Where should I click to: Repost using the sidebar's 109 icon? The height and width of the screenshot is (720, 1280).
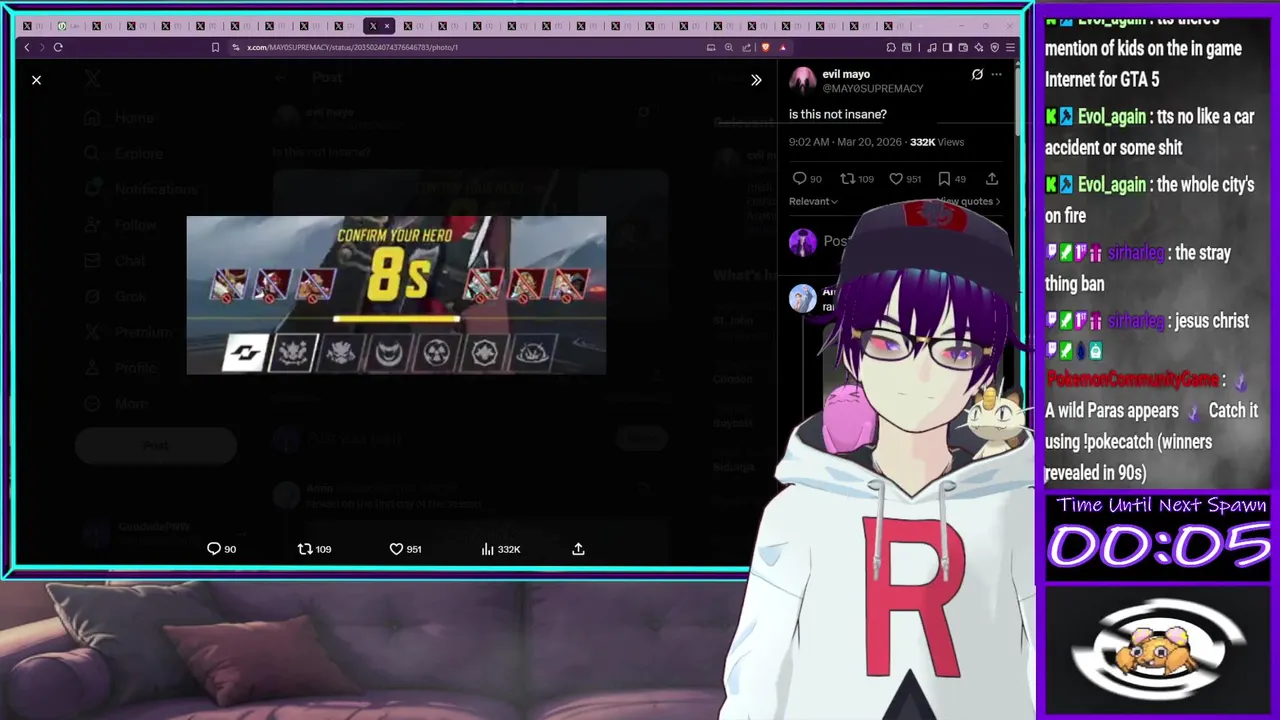(x=857, y=179)
